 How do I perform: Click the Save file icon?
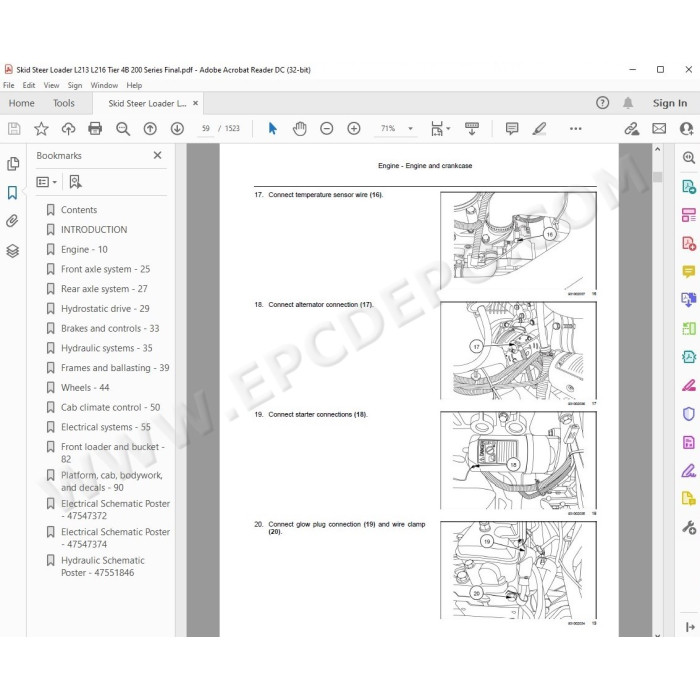tap(14, 129)
